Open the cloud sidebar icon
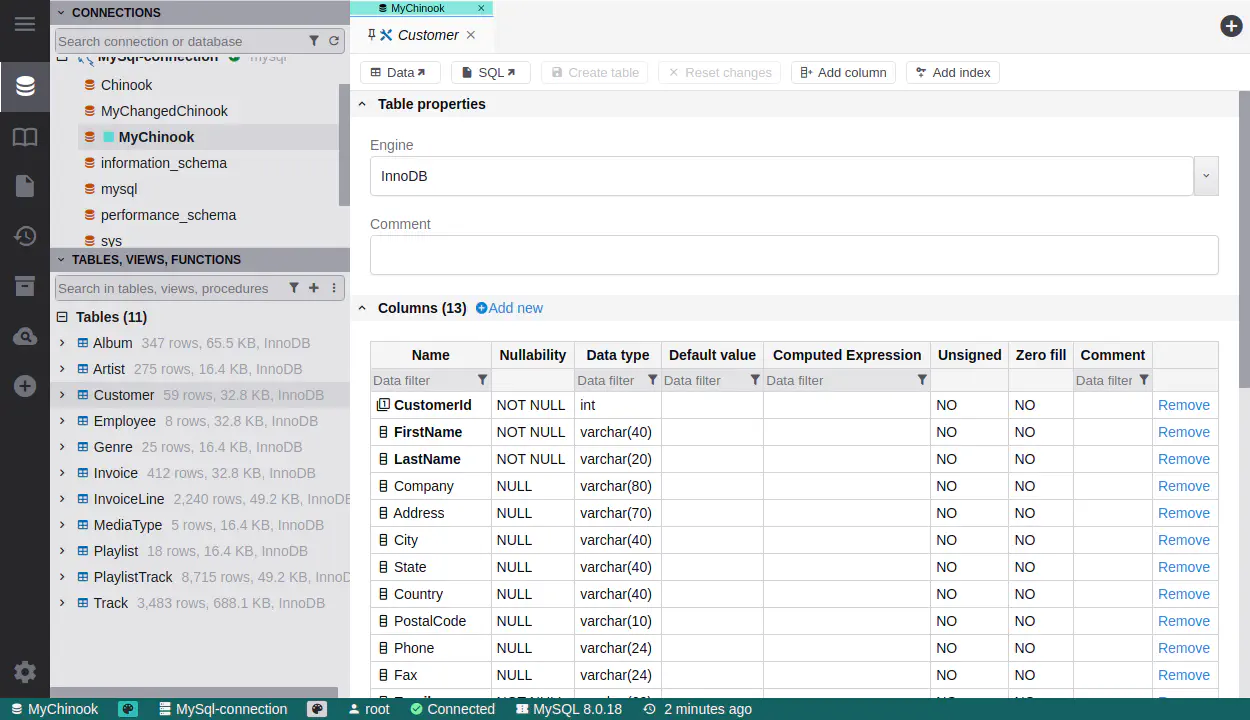Image resolution: width=1250 pixels, height=720 pixels. point(25,337)
